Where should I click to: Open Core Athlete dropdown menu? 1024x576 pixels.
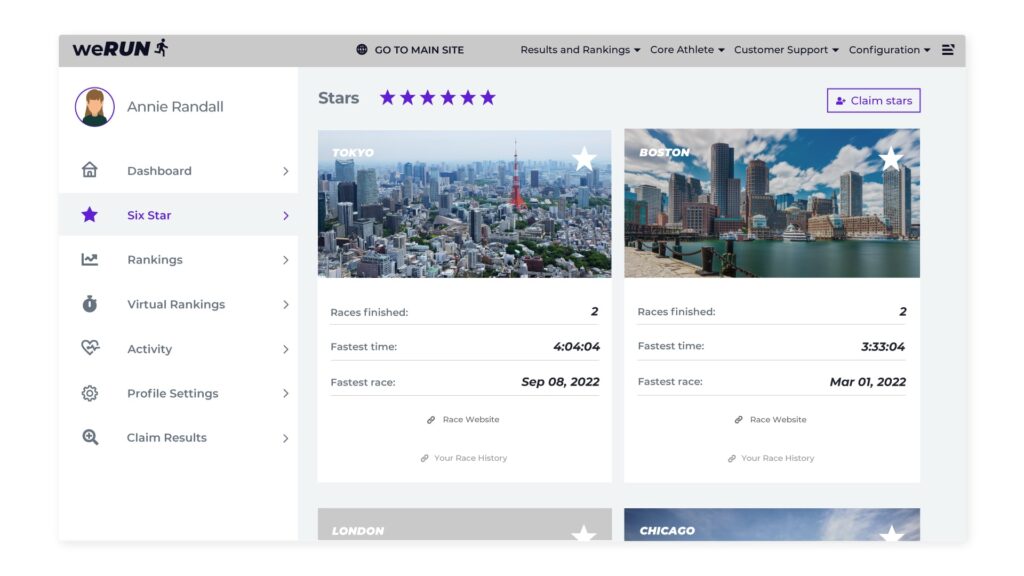coord(687,50)
